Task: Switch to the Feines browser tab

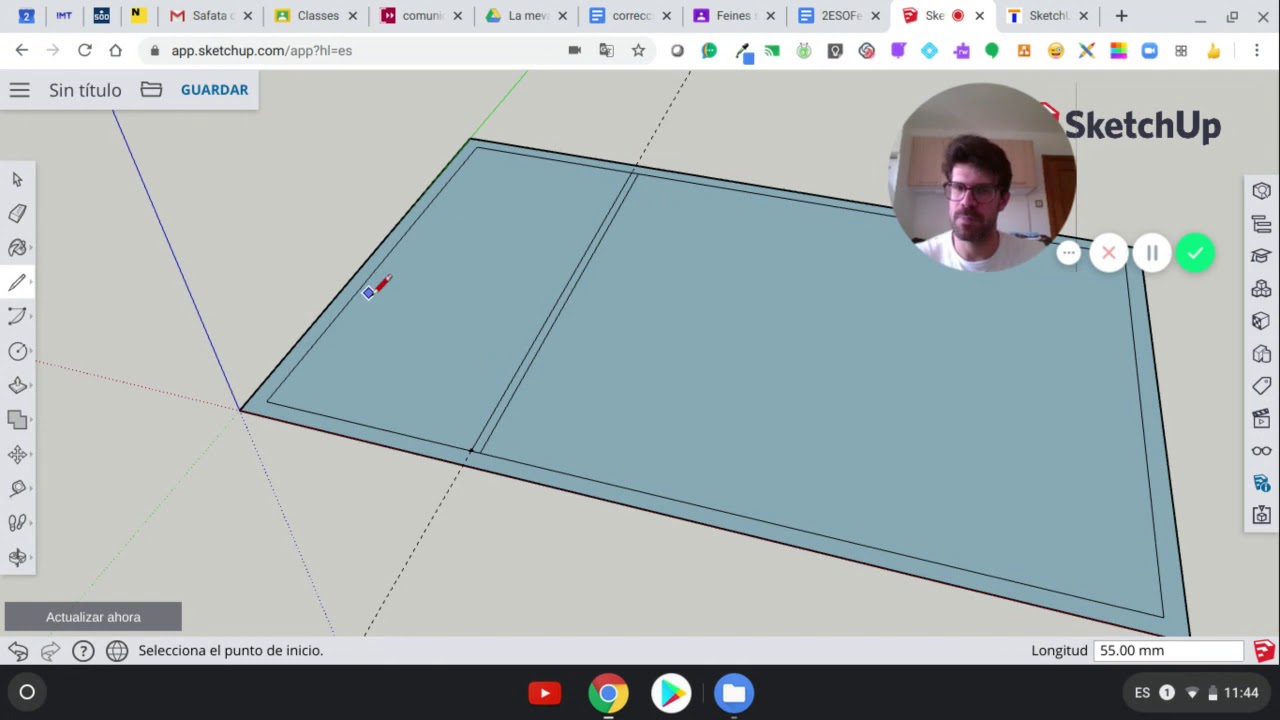Action: tap(732, 16)
